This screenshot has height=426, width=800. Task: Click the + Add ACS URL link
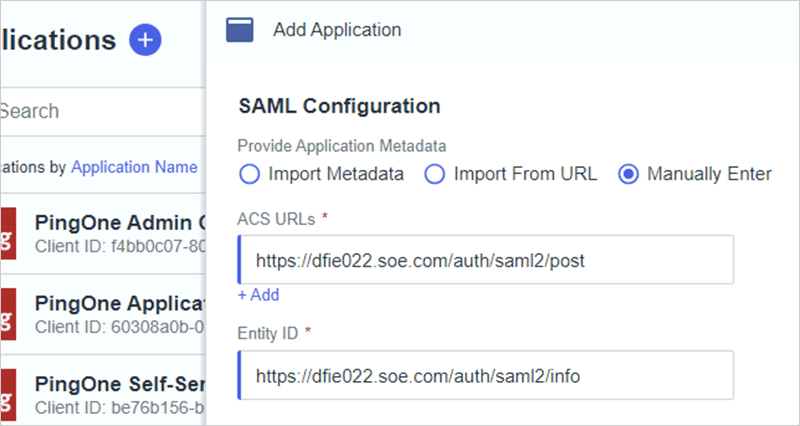tap(258, 295)
